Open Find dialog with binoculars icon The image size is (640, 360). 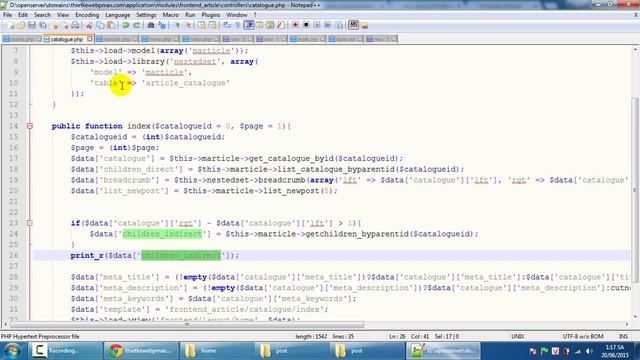pos(151,25)
